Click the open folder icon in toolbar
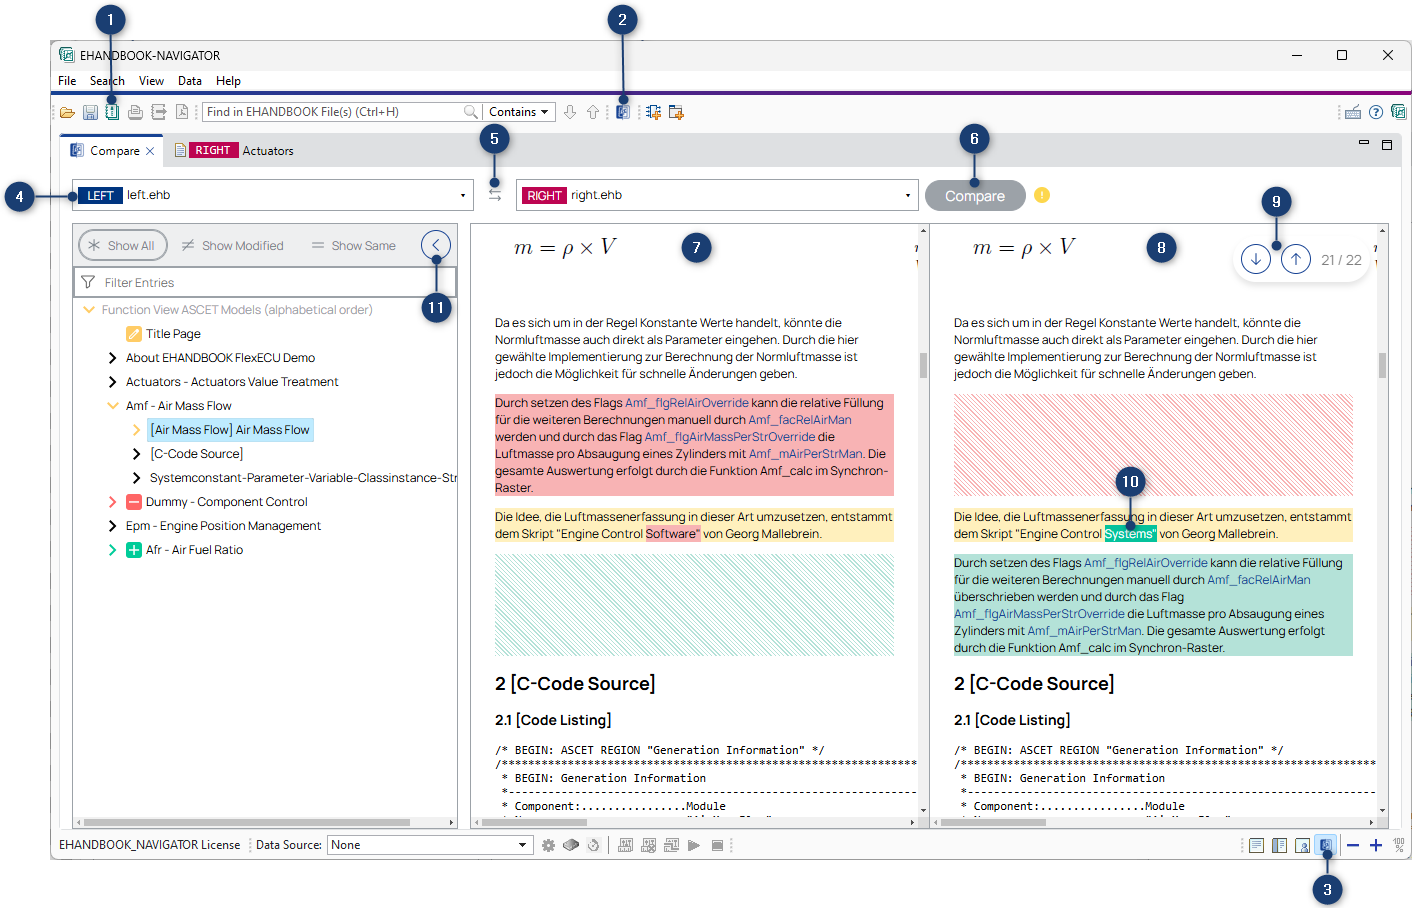The width and height of the screenshot is (1412, 908). [67, 112]
